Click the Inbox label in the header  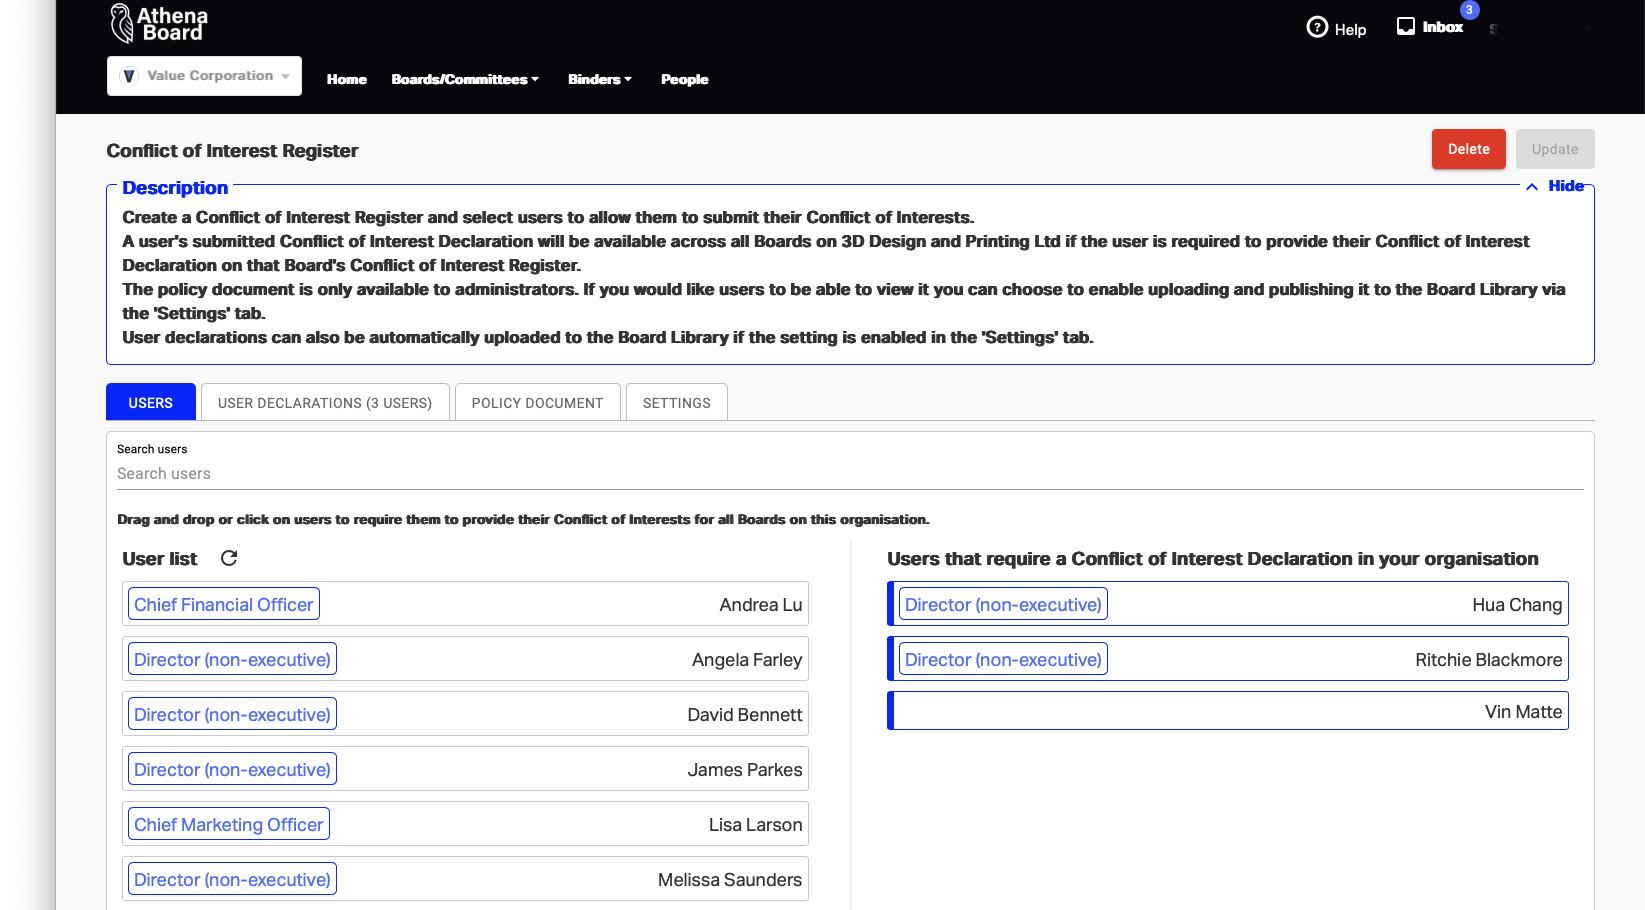pos(1442,27)
